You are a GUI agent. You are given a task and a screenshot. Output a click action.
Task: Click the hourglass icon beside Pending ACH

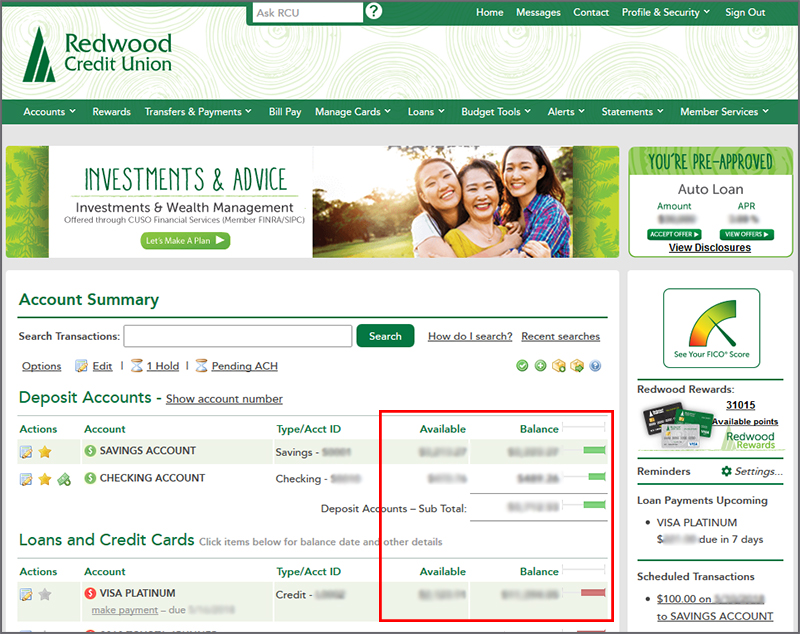click(x=202, y=366)
